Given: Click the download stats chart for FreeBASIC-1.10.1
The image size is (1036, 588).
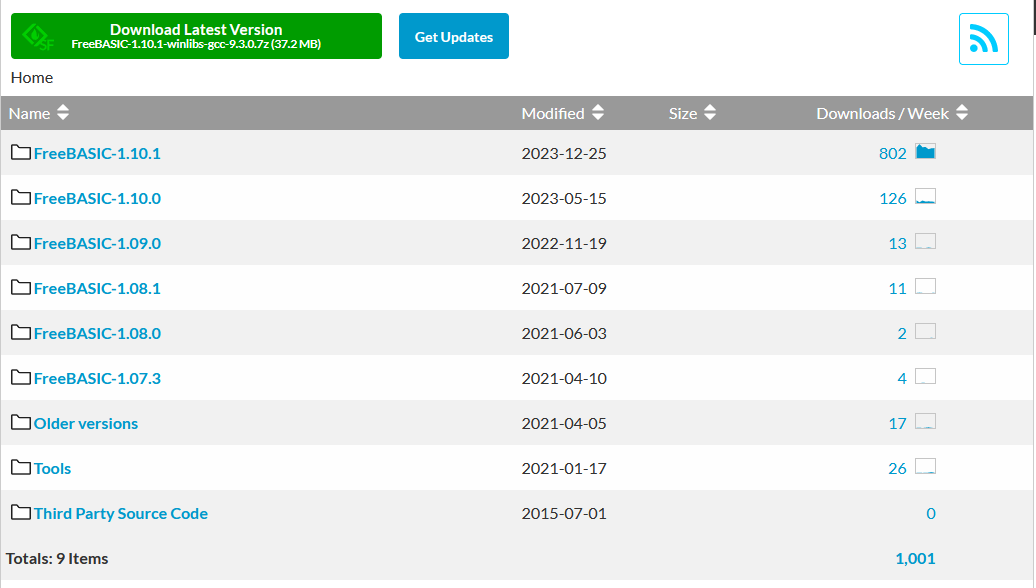Looking at the screenshot, I should pos(925,152).
